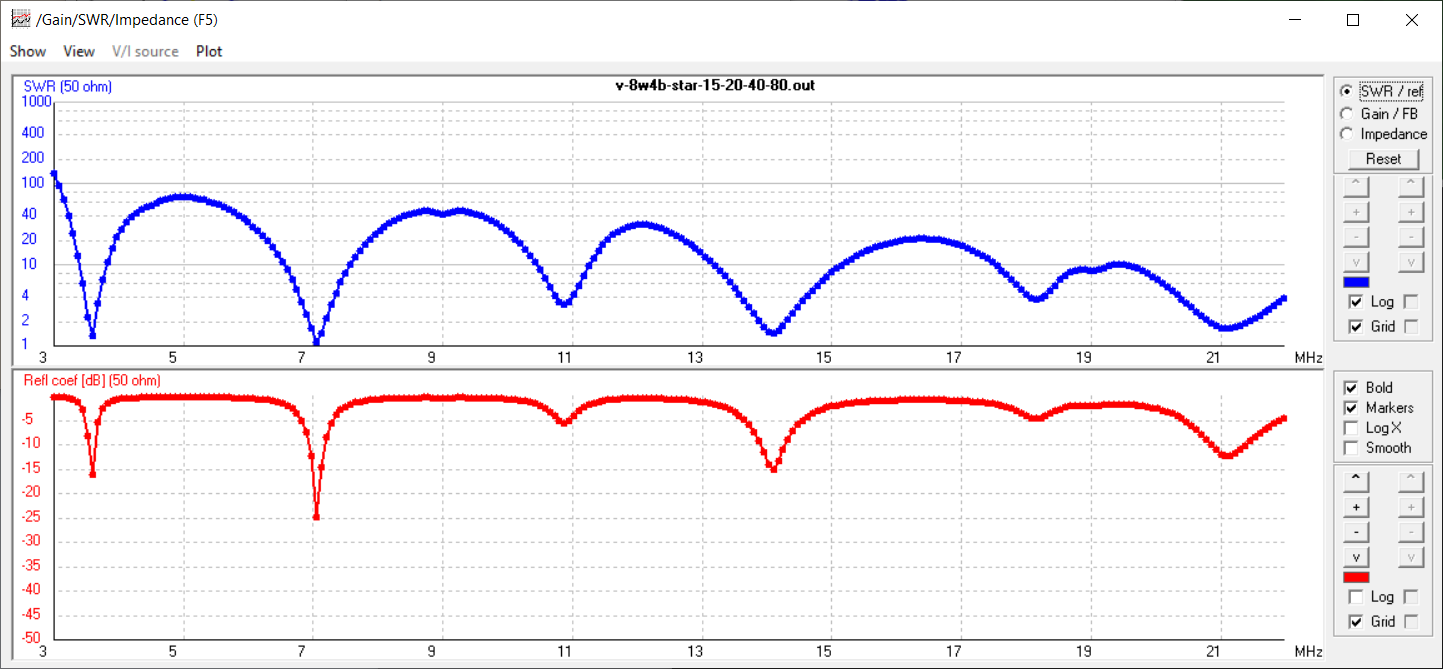Screen dimensions: 1443x669
Task: Enable the Log X checkbox
Action: point(1354,428)
